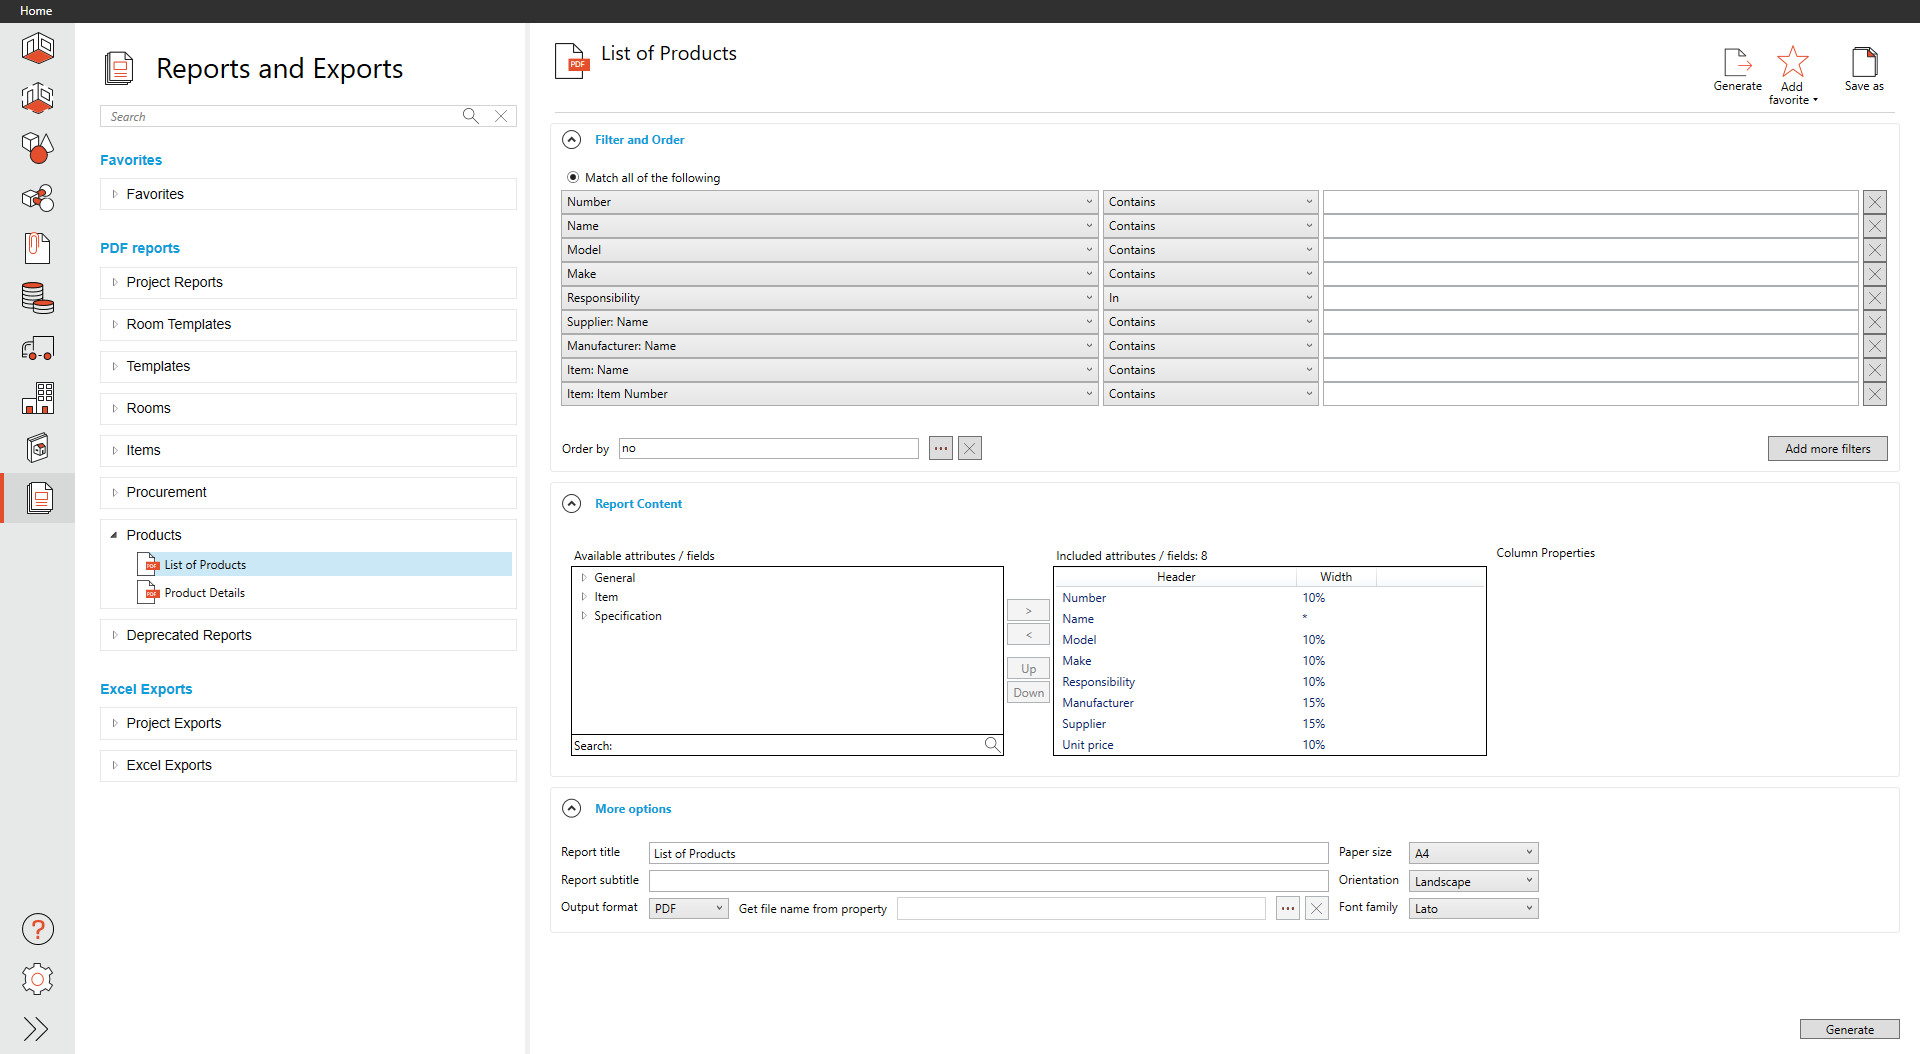This screenshot has width=1920, height=1054.
Task: Click the Add favorite star icon
Action: (x=1792, y=63)
